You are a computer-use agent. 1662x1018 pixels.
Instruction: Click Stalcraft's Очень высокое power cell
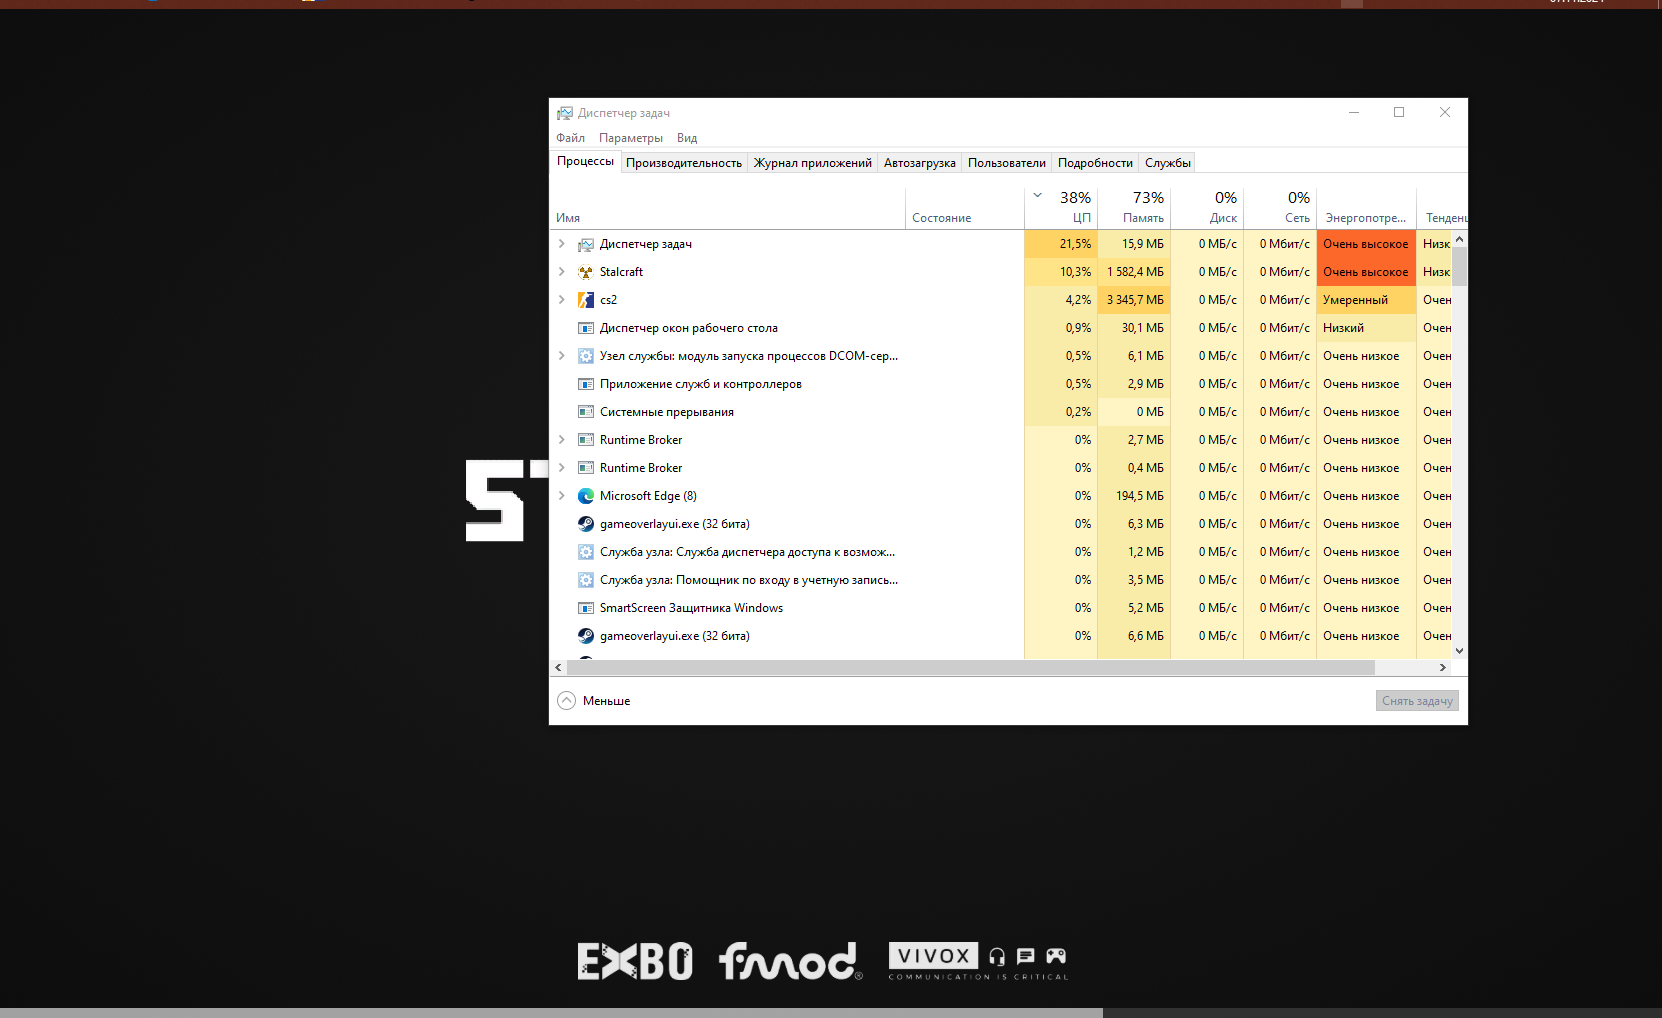tap(1366, 272)
